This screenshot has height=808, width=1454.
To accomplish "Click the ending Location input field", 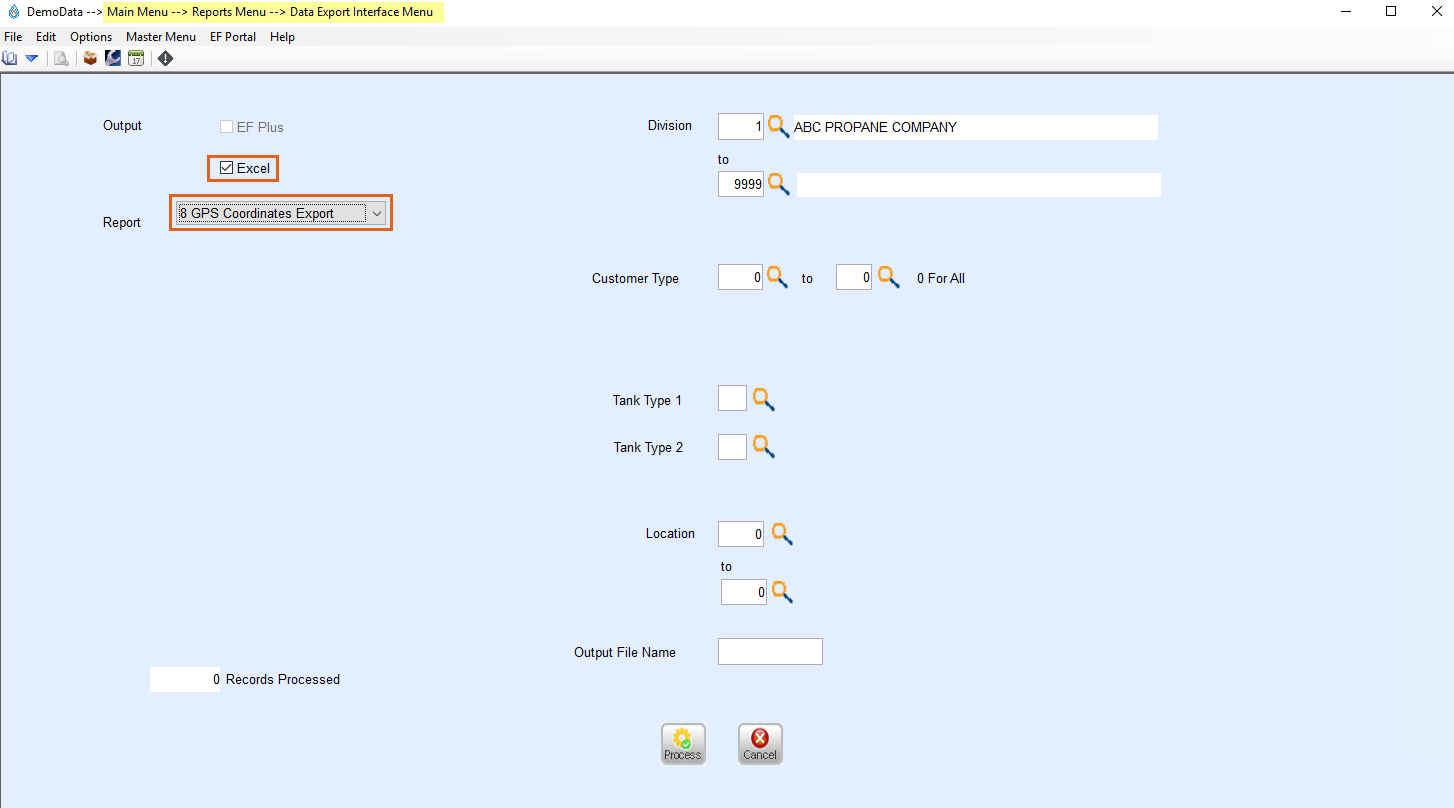I will (744, 592).
